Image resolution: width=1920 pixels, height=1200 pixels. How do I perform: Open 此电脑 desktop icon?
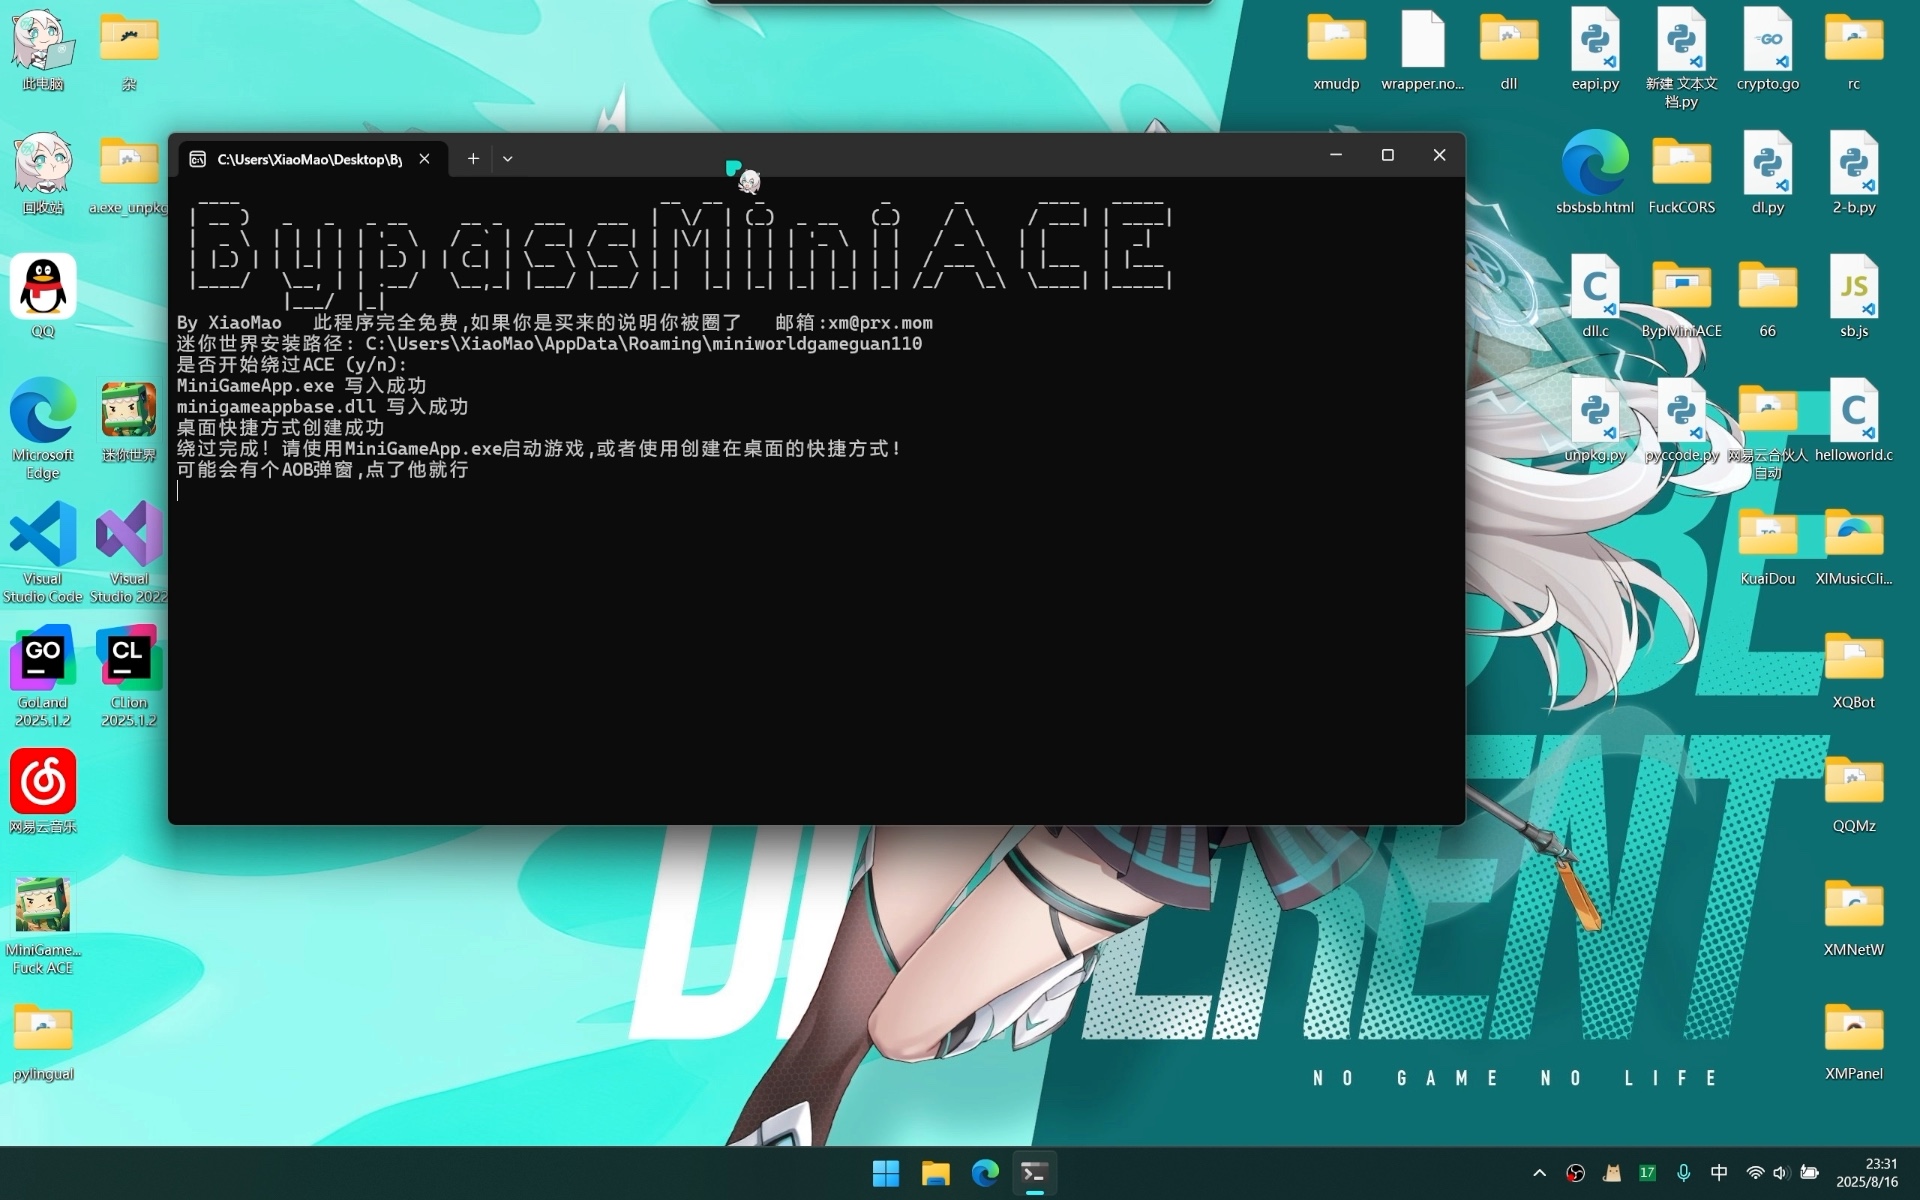click(43, 50)
